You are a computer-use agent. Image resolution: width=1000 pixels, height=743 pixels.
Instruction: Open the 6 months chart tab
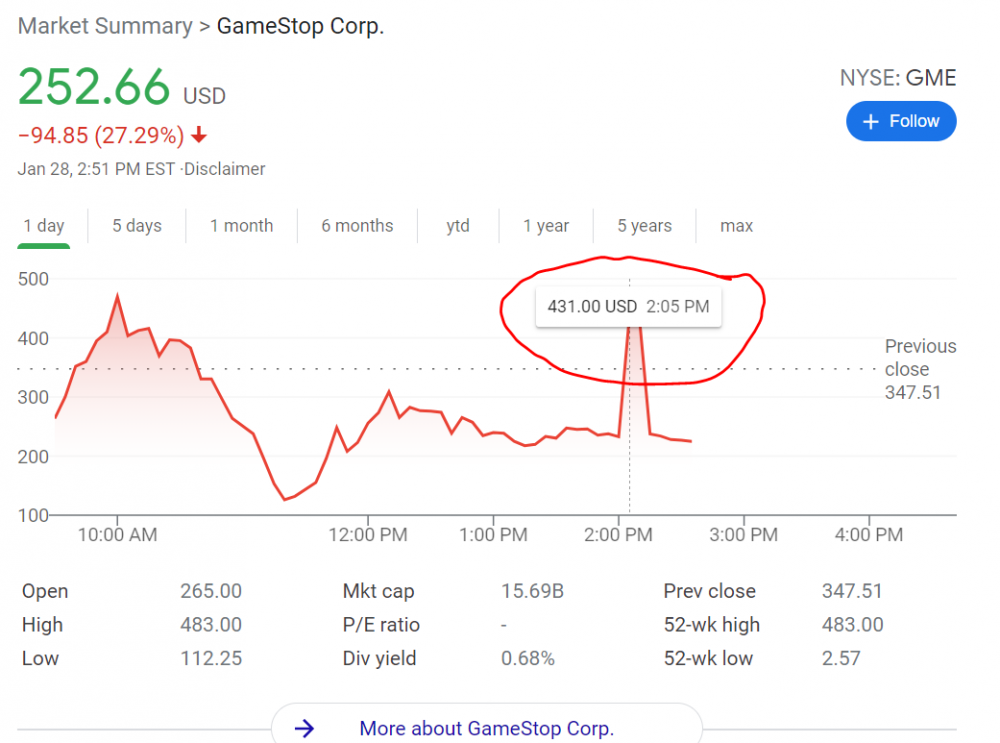[357, 226]
